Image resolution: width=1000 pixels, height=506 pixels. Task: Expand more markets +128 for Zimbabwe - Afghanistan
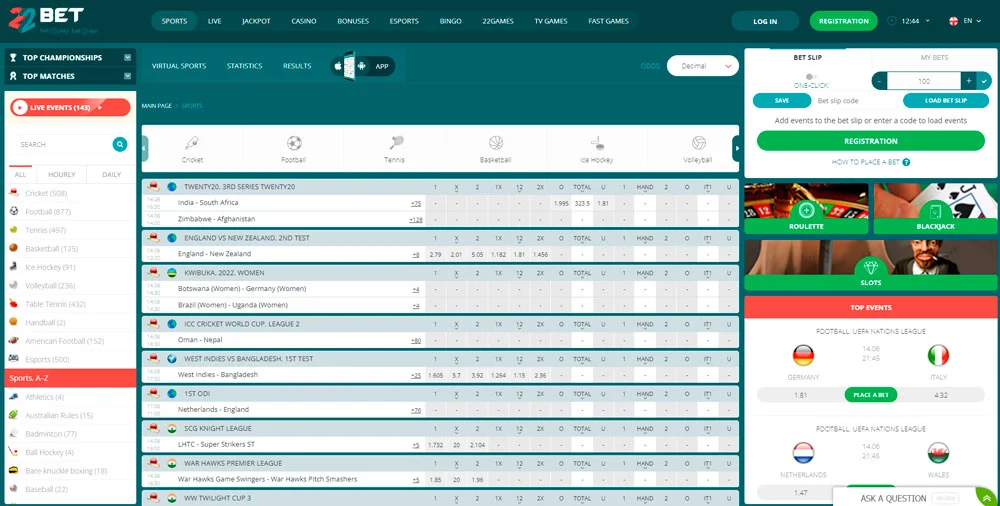[x=415, y=220]
